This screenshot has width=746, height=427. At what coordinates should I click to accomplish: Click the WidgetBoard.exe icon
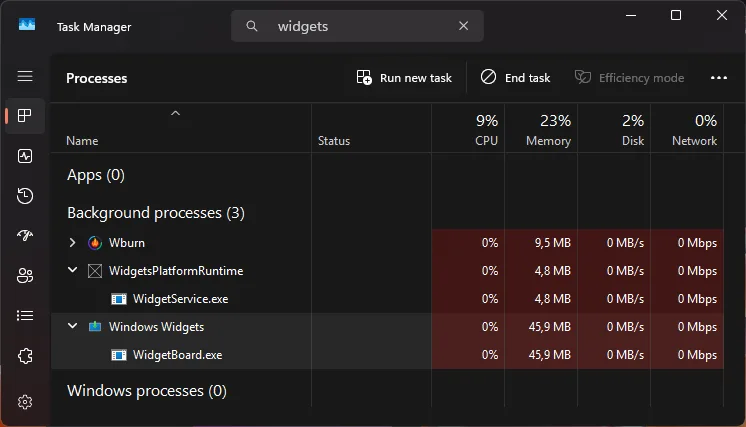118,355
